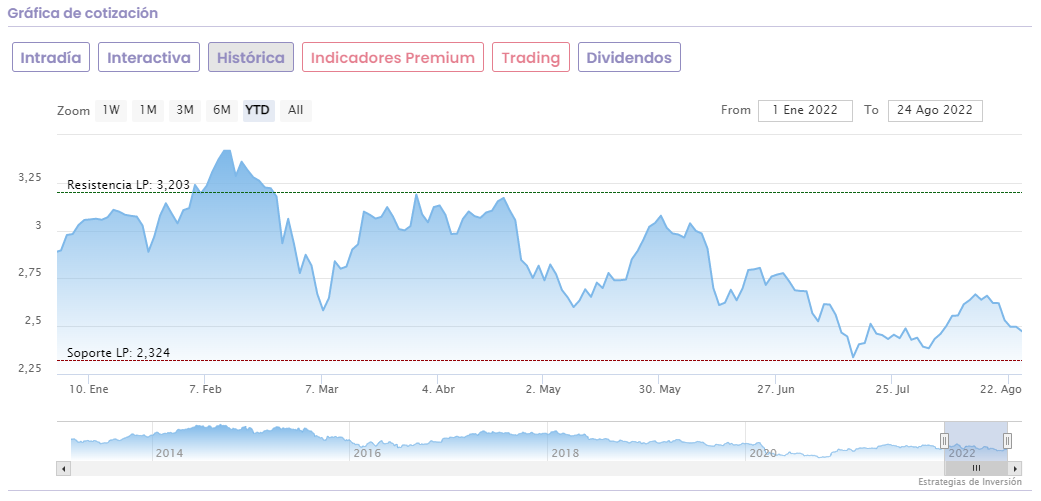The image size is (1041, 501).
Task: Open the Dividendos tab
Action: 629,57
